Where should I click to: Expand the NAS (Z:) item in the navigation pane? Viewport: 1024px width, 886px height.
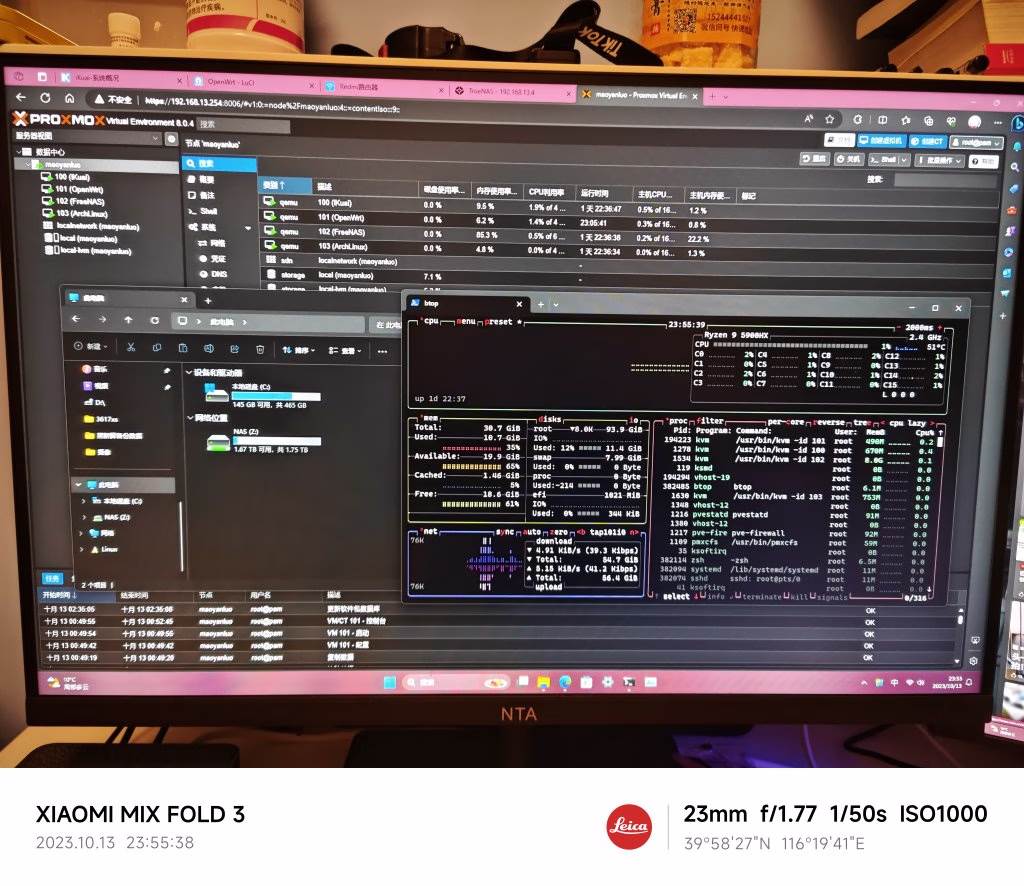(84, 517)
